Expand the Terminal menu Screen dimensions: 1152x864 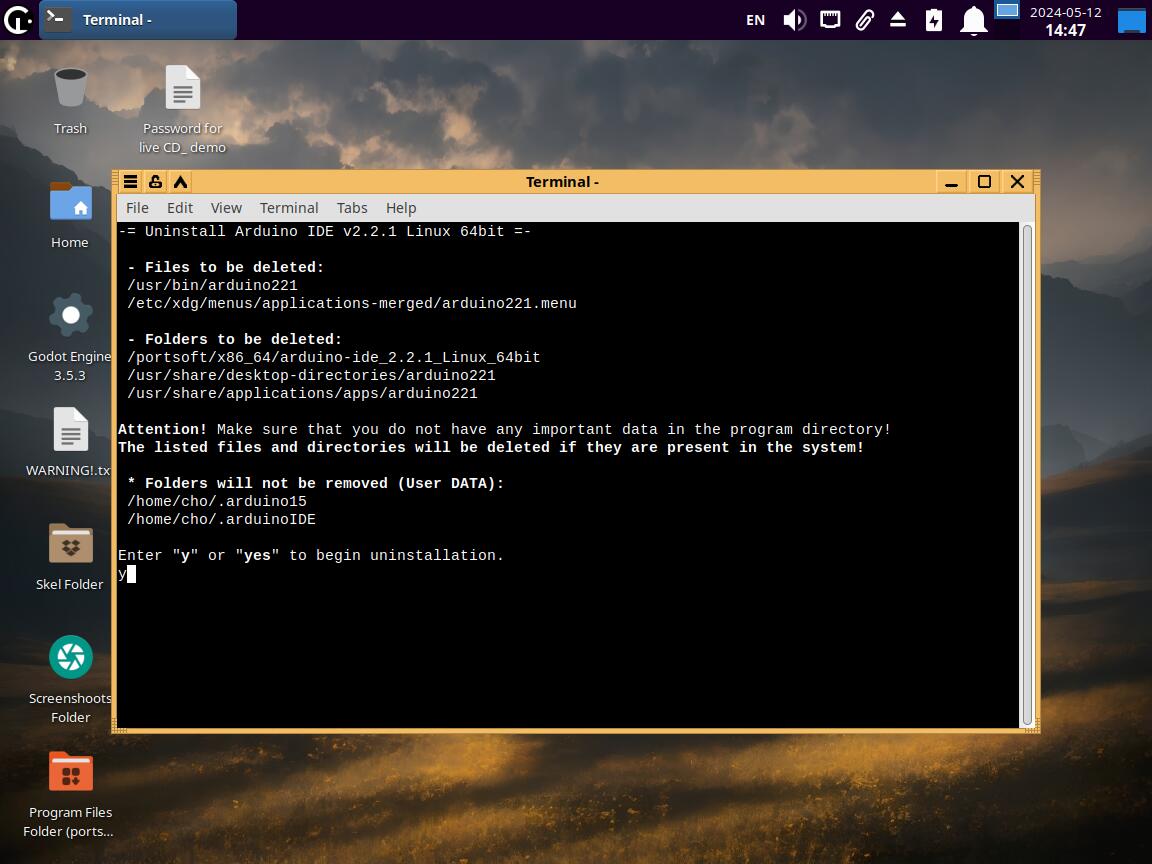pos(289,208)
